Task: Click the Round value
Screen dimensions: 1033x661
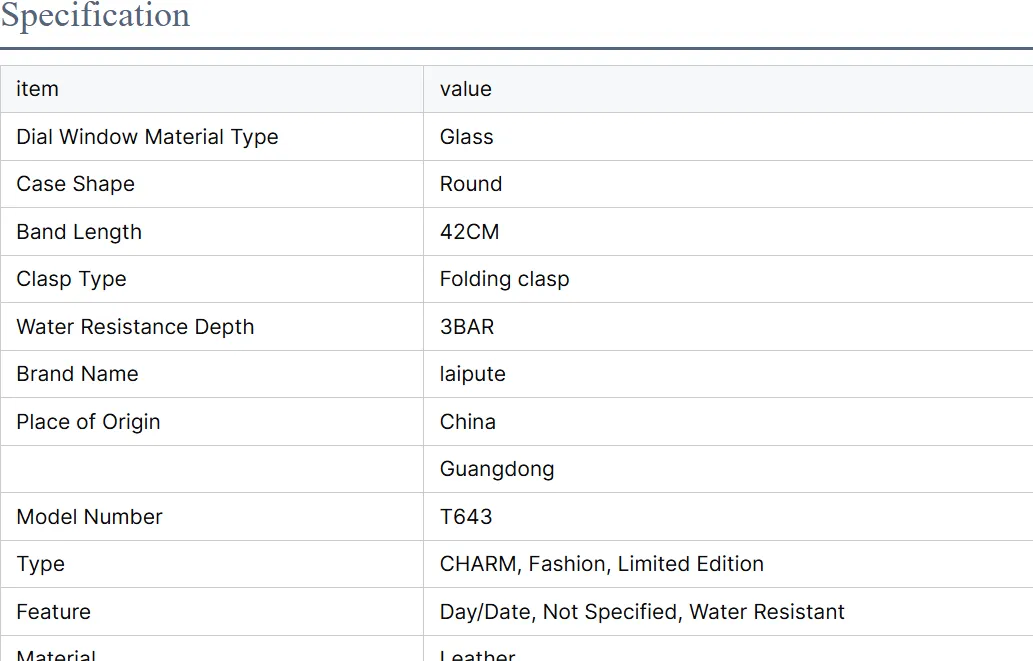Action: pos(471,184)
